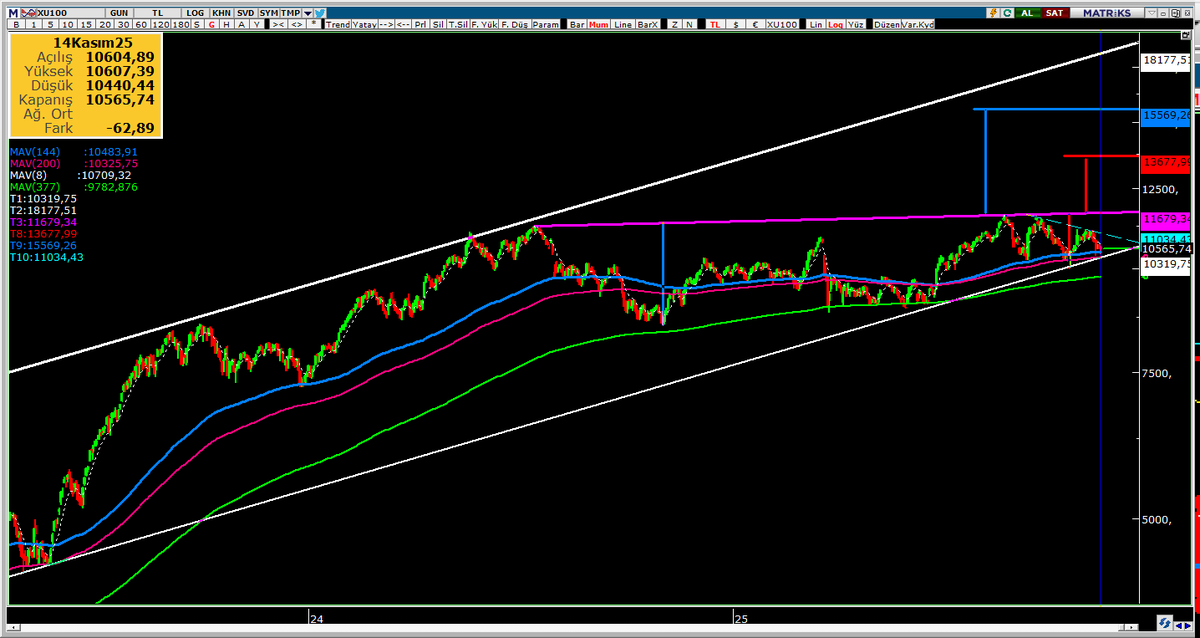Shift the chart left with '<--' arrow
Image resolution: width=1200 pixels, height=638 pixels.
point(404,24)
